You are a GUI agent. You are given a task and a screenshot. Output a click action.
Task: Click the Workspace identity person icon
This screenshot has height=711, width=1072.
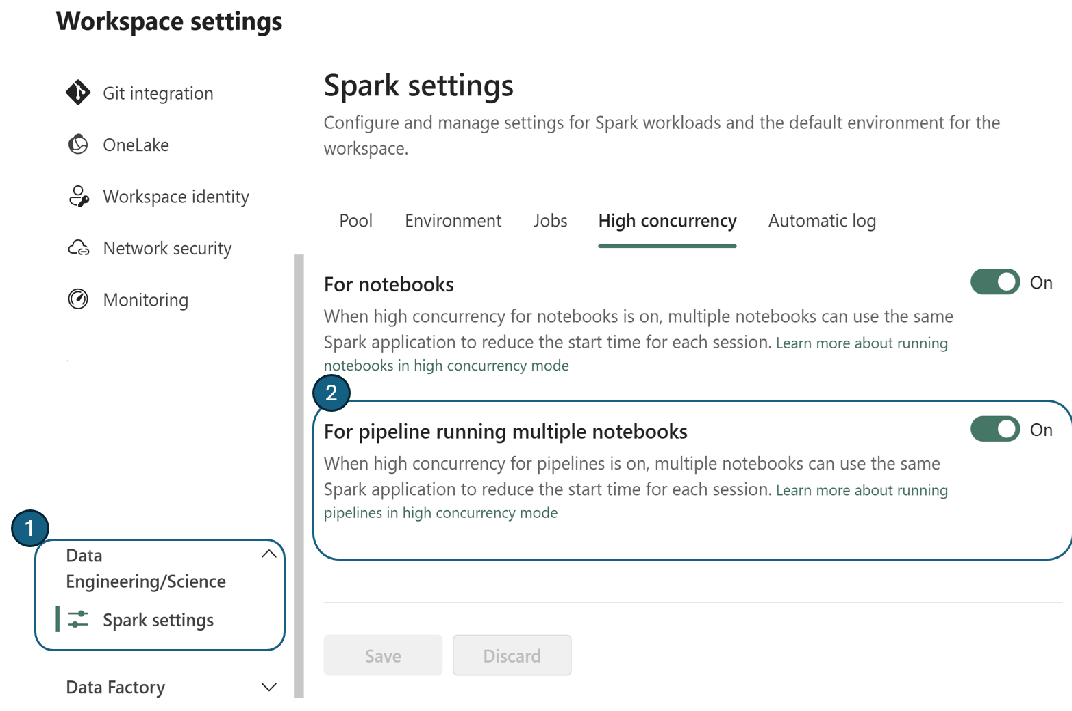(79, 196)
